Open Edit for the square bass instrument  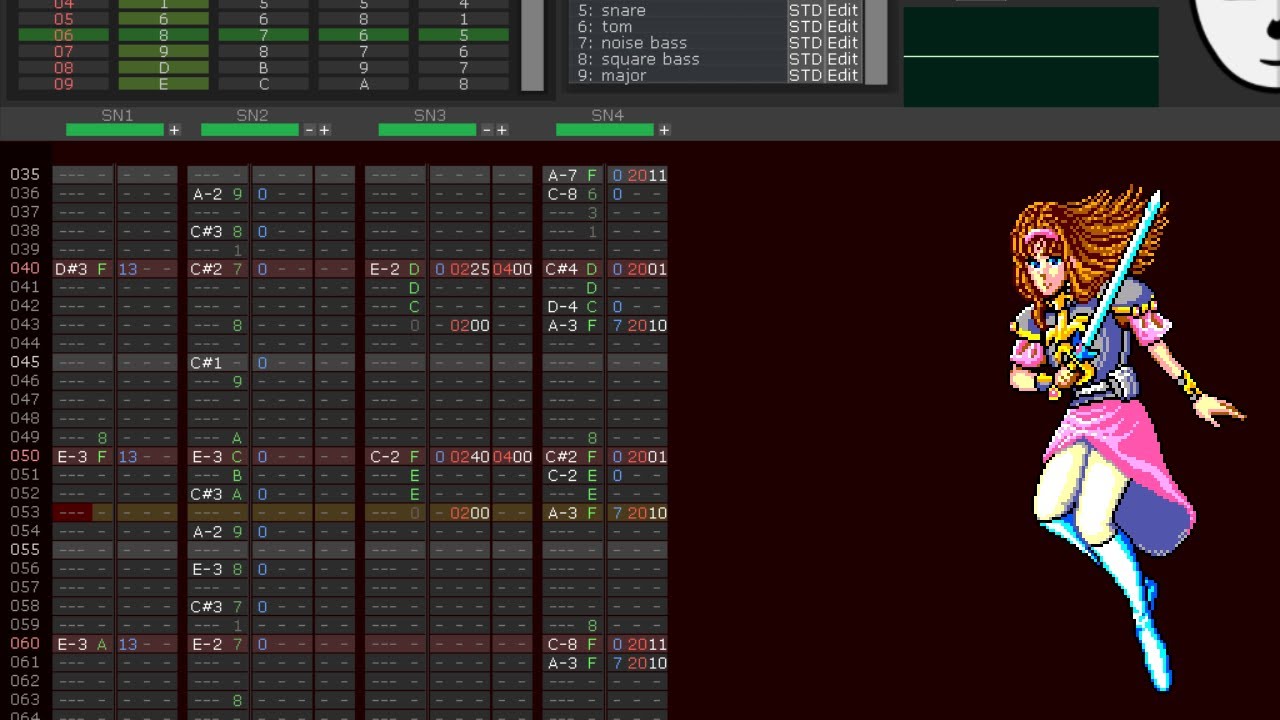tap(843, 59)
